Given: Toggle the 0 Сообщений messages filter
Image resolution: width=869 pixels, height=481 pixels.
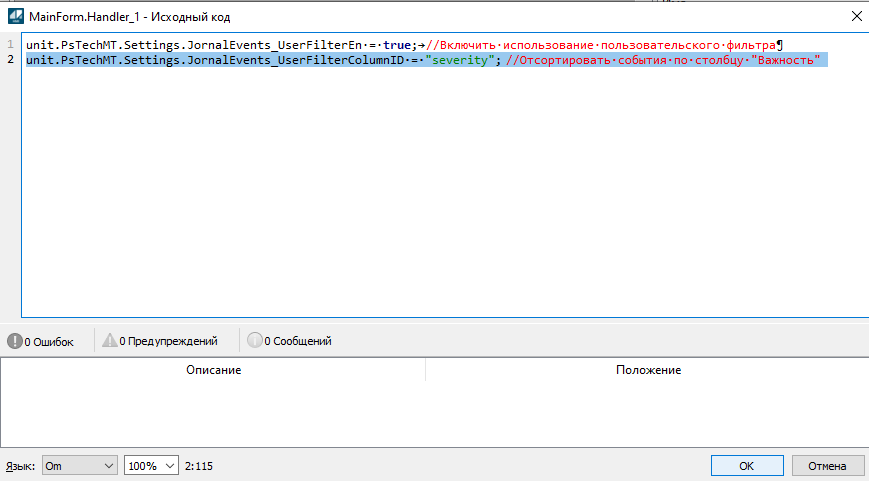Looking at the screenshot, I should tap(290, 341).
